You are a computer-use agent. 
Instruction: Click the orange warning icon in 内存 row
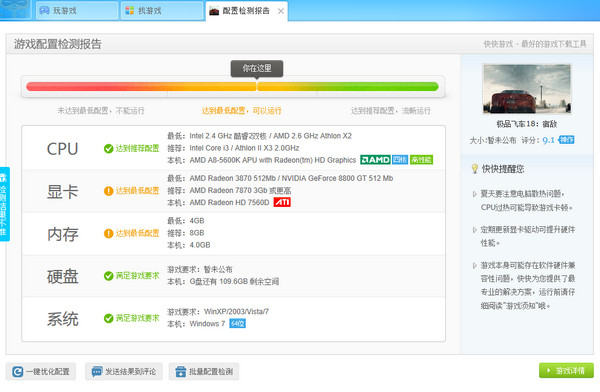pos(108,233)
